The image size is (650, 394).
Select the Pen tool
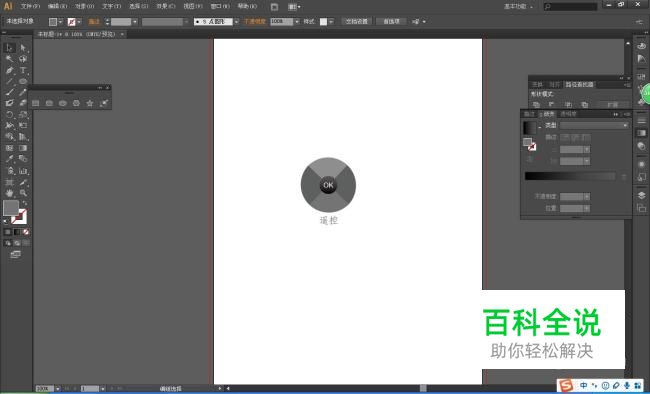tap(10, 70)
